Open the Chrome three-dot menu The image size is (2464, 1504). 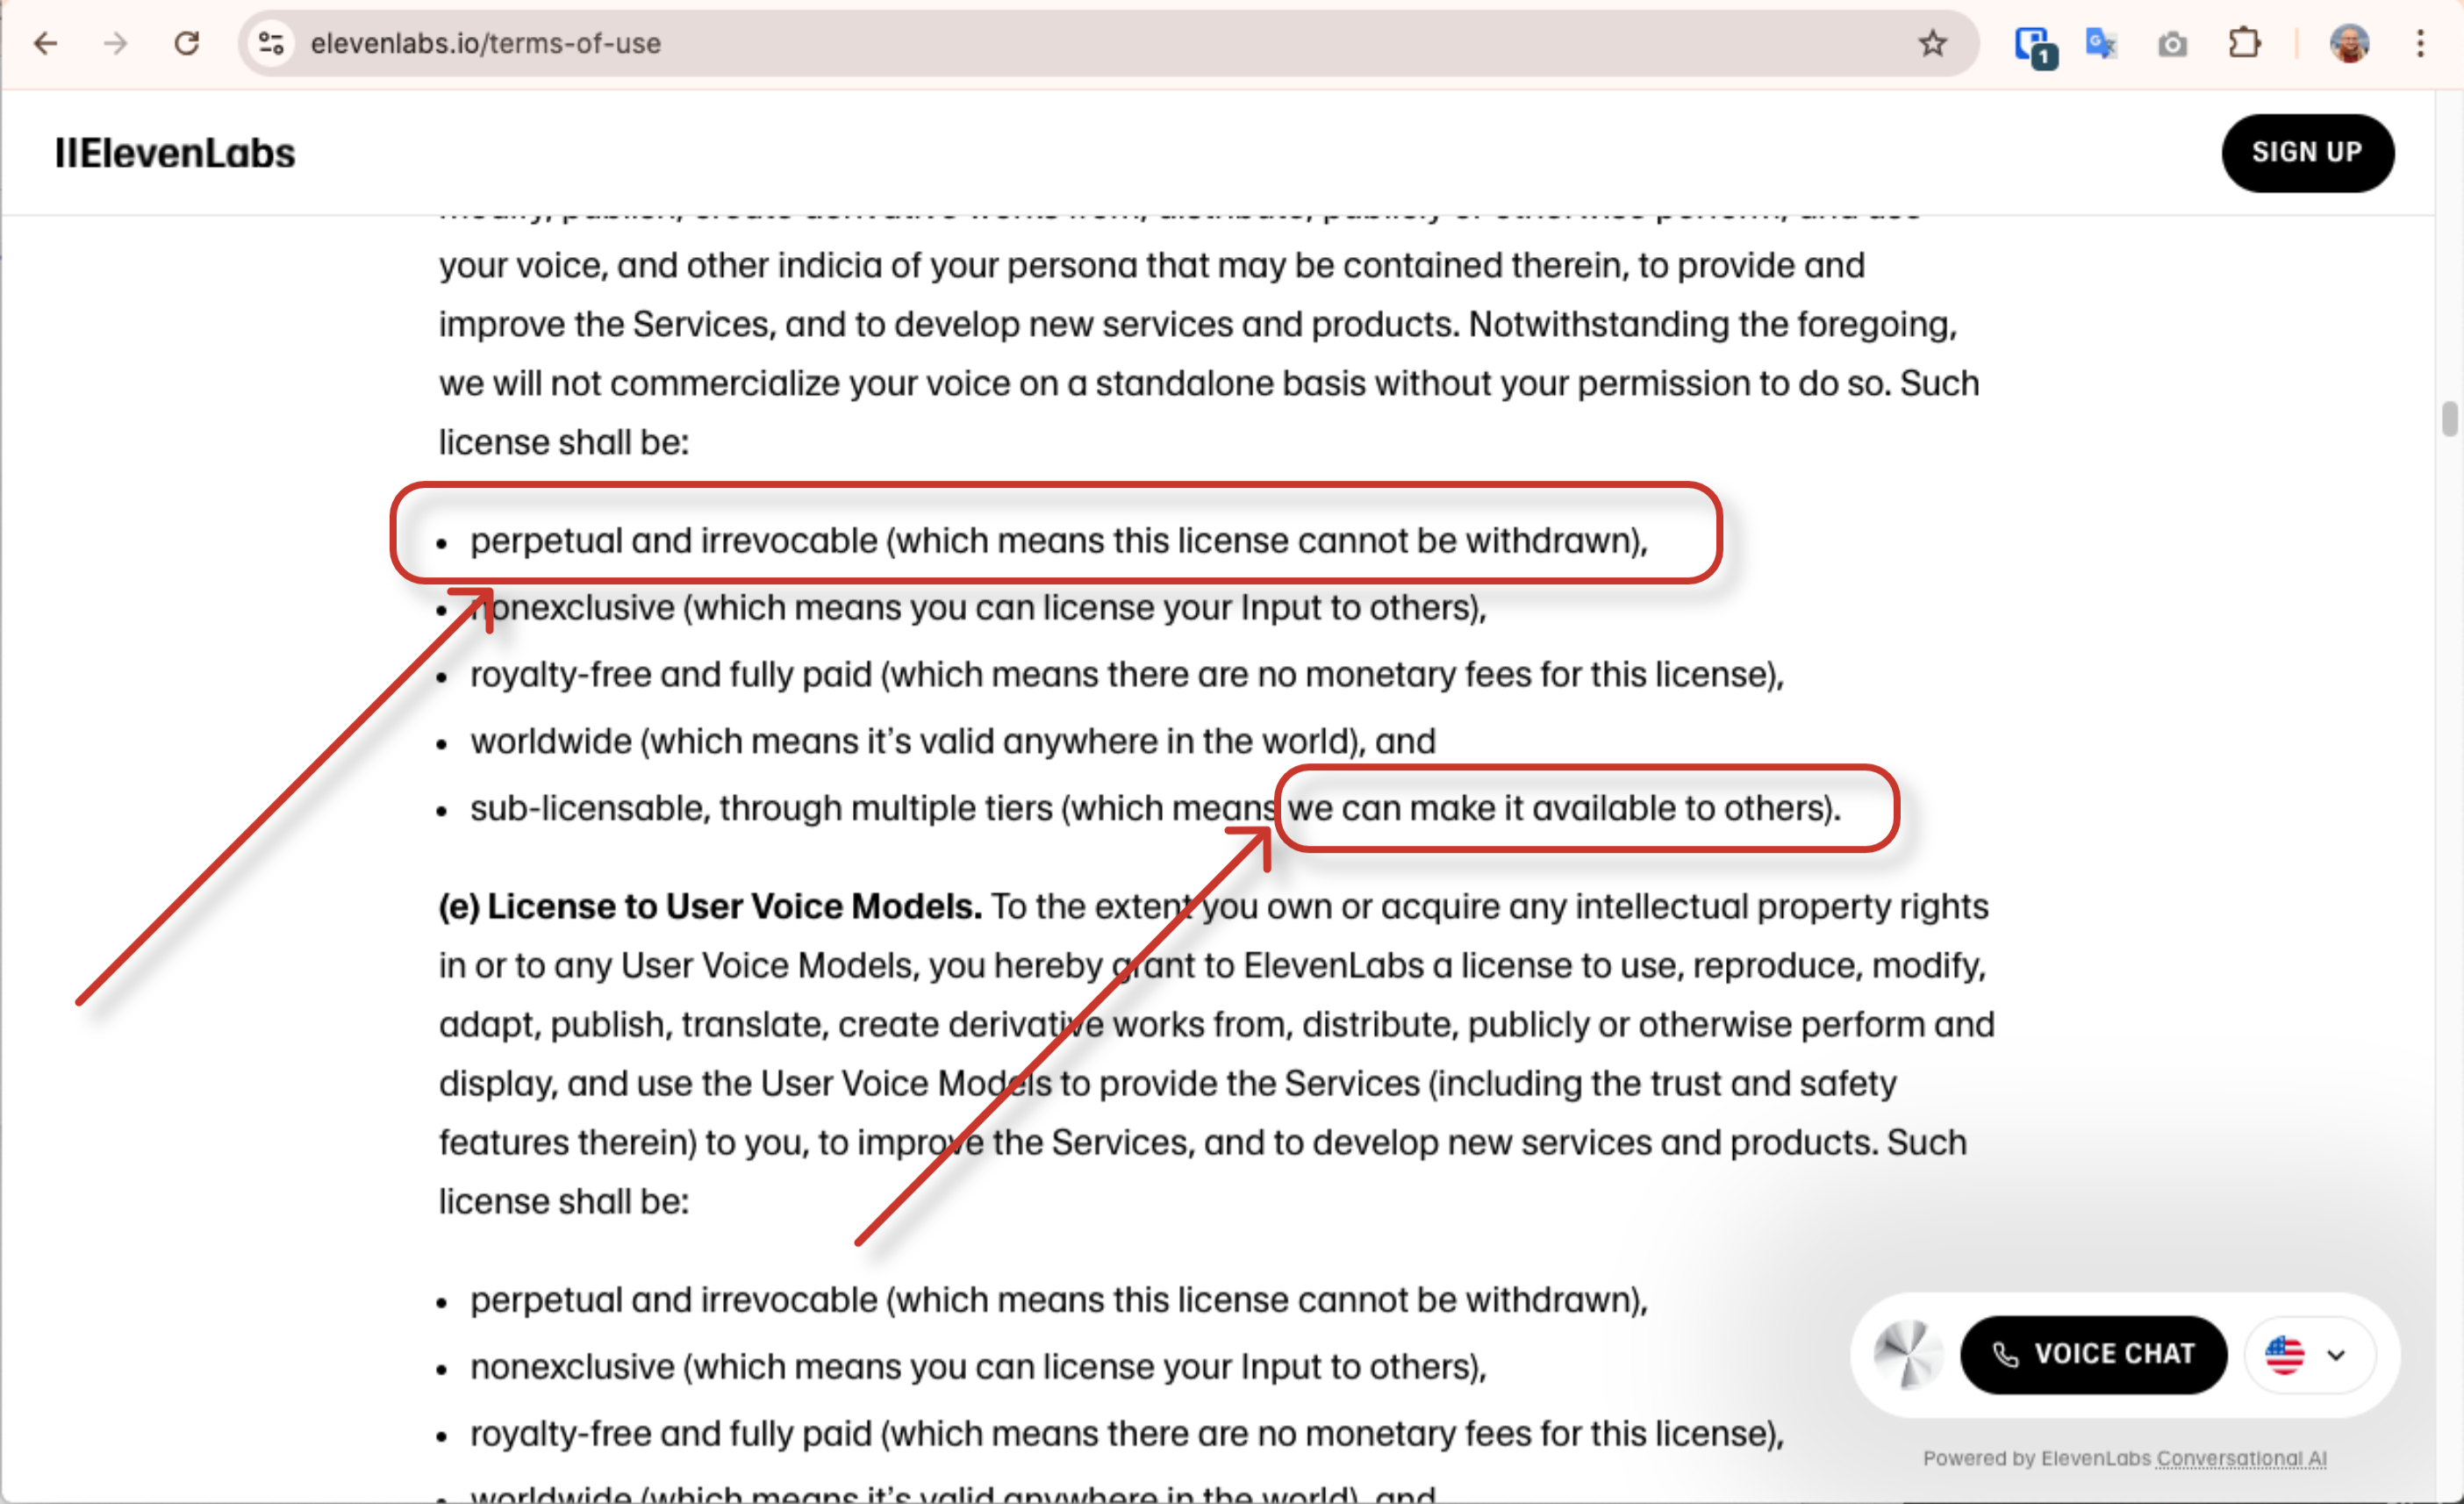tap(2420, 43)
